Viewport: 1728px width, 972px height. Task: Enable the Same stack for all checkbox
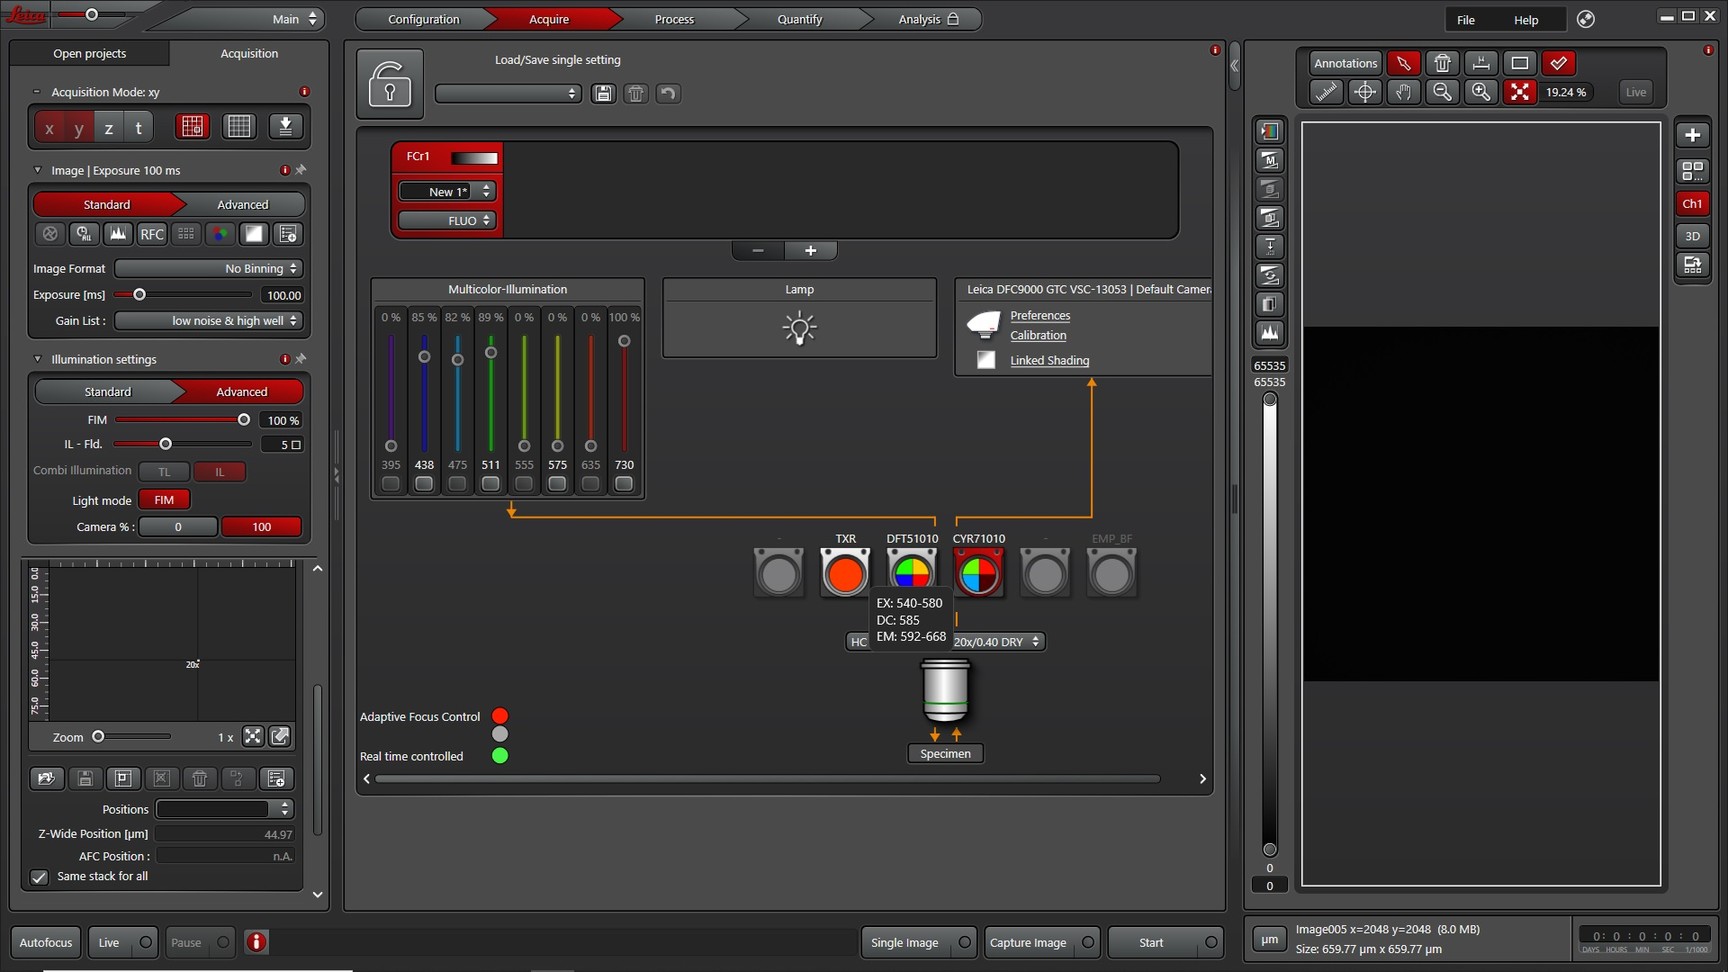38,877
